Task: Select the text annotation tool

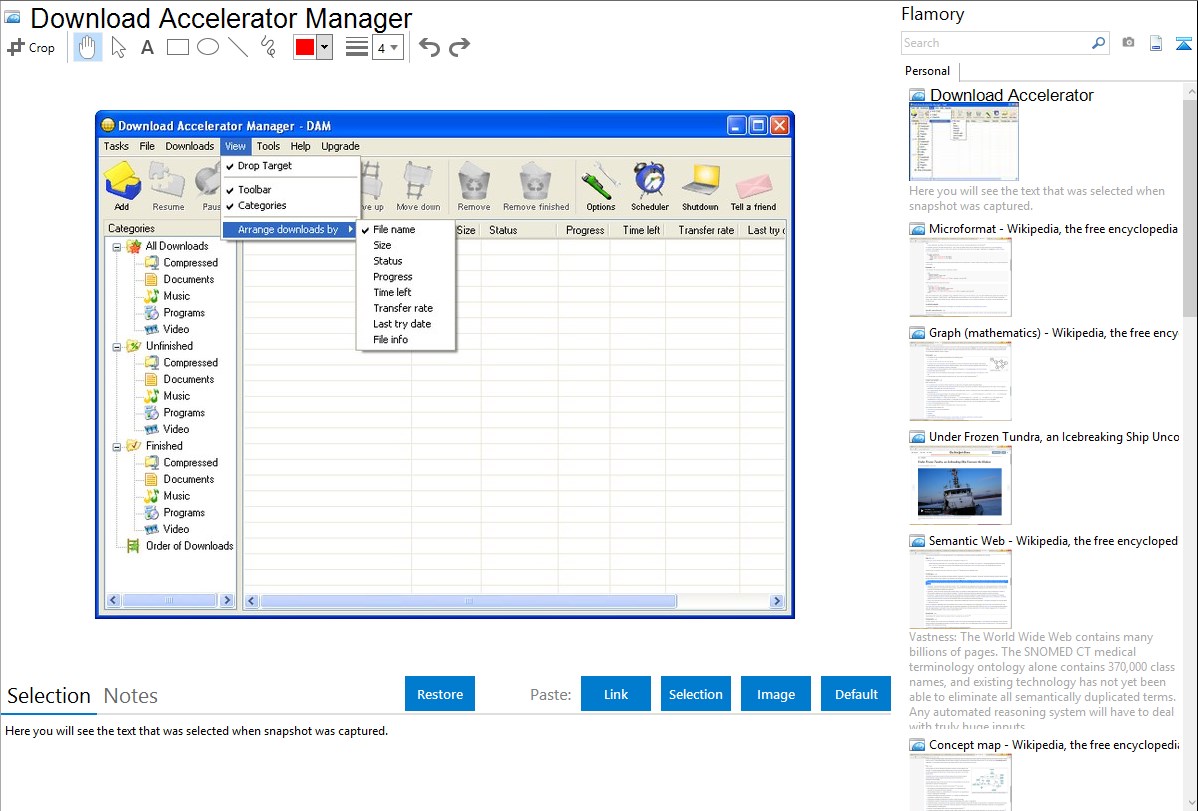Action: click(x=147, y=47)
